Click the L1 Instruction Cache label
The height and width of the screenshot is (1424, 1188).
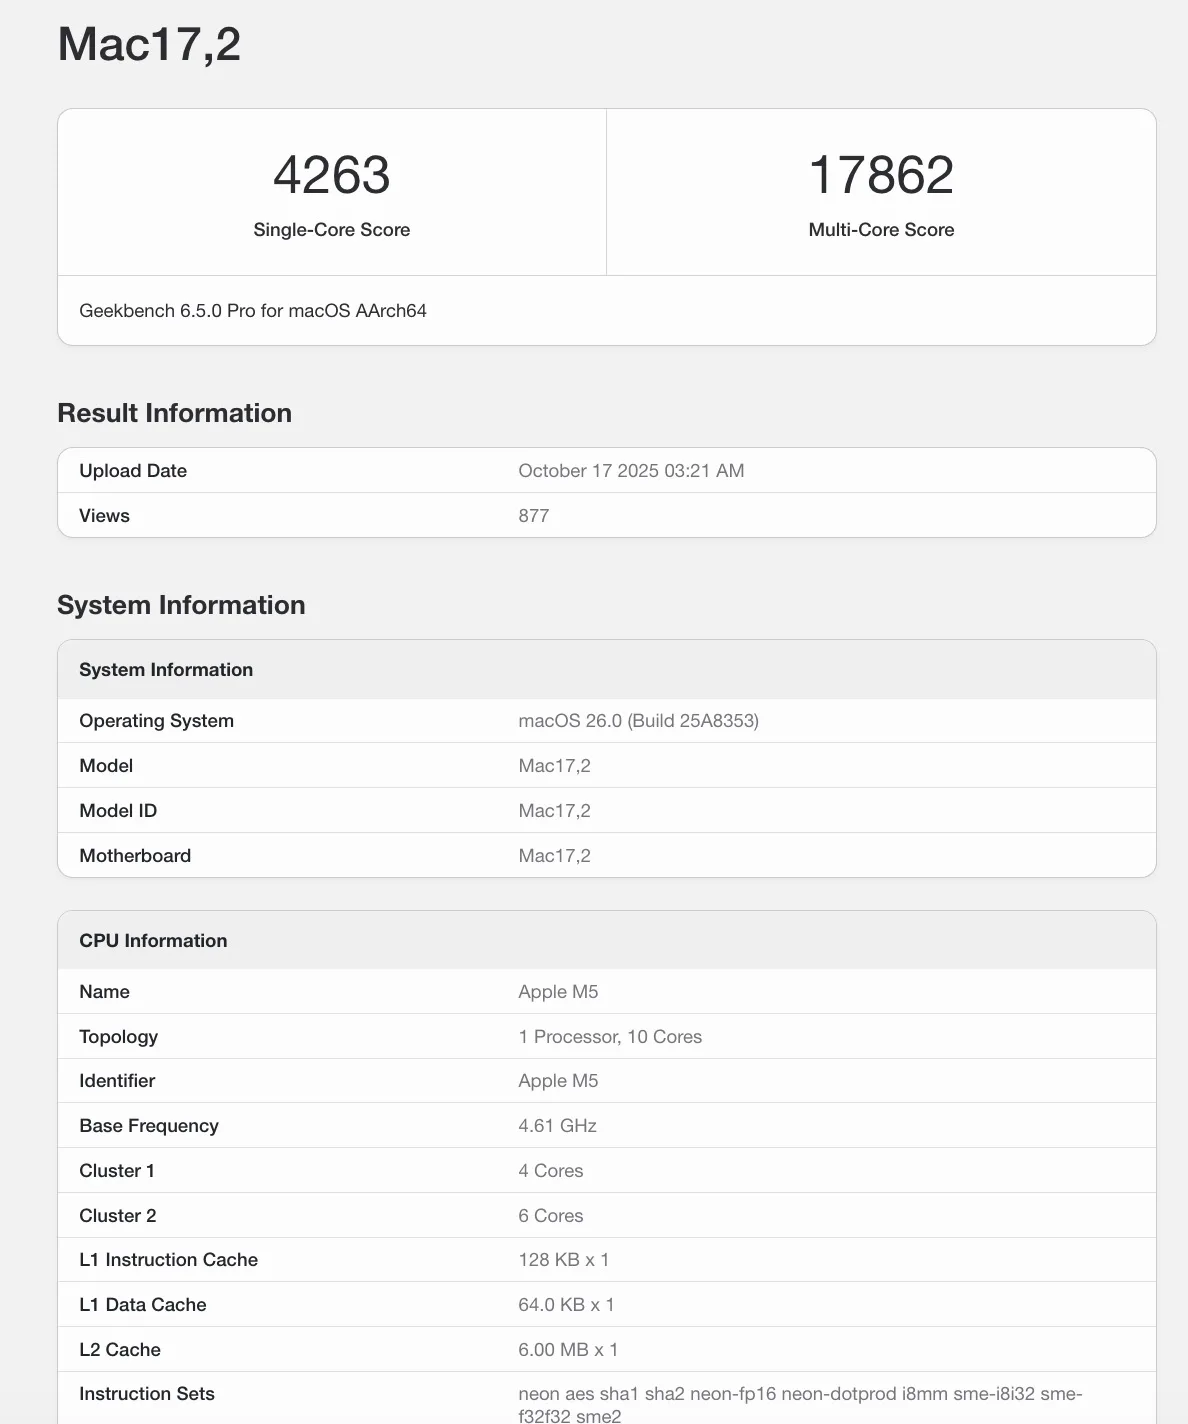pyautogui.click(x=168, y=1260)
